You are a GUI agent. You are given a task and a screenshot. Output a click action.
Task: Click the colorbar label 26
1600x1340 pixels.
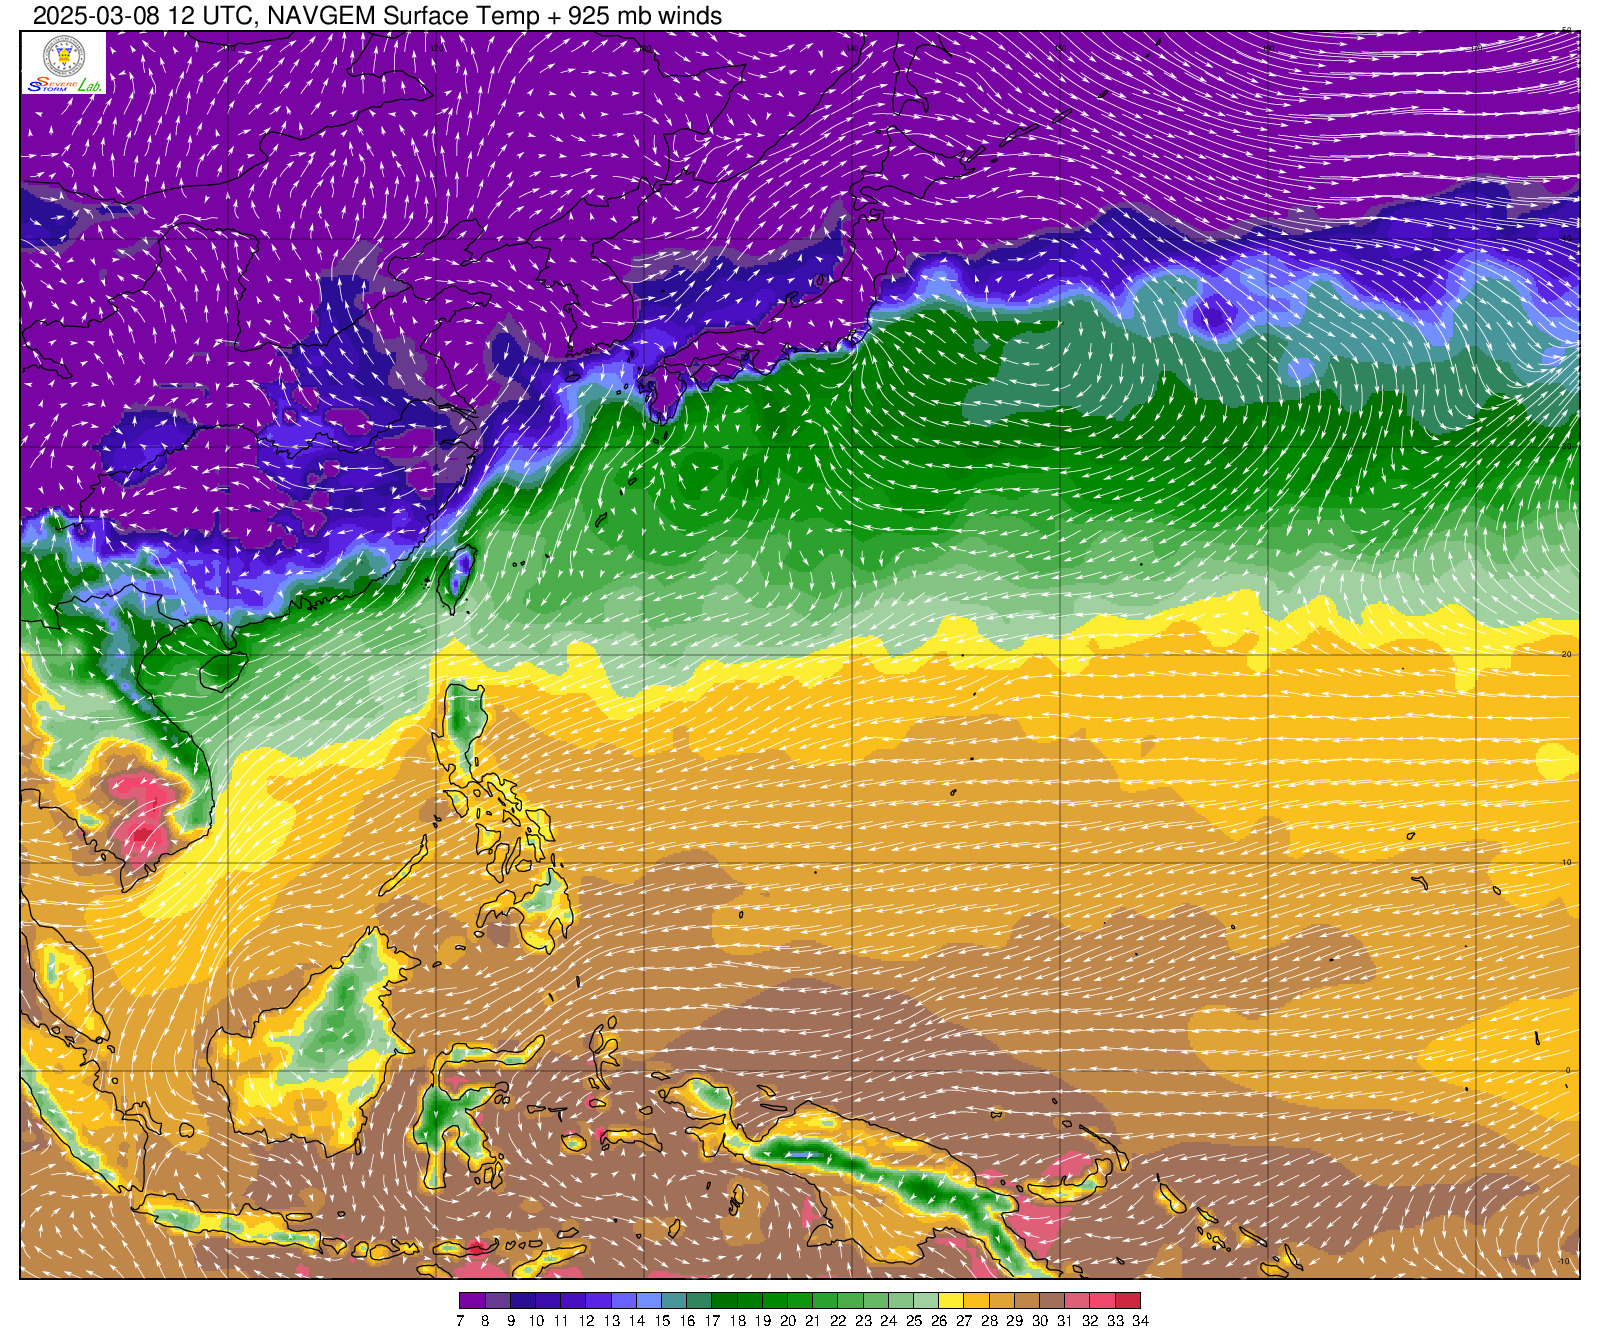pyautogui.click(x=939, y=1321)
